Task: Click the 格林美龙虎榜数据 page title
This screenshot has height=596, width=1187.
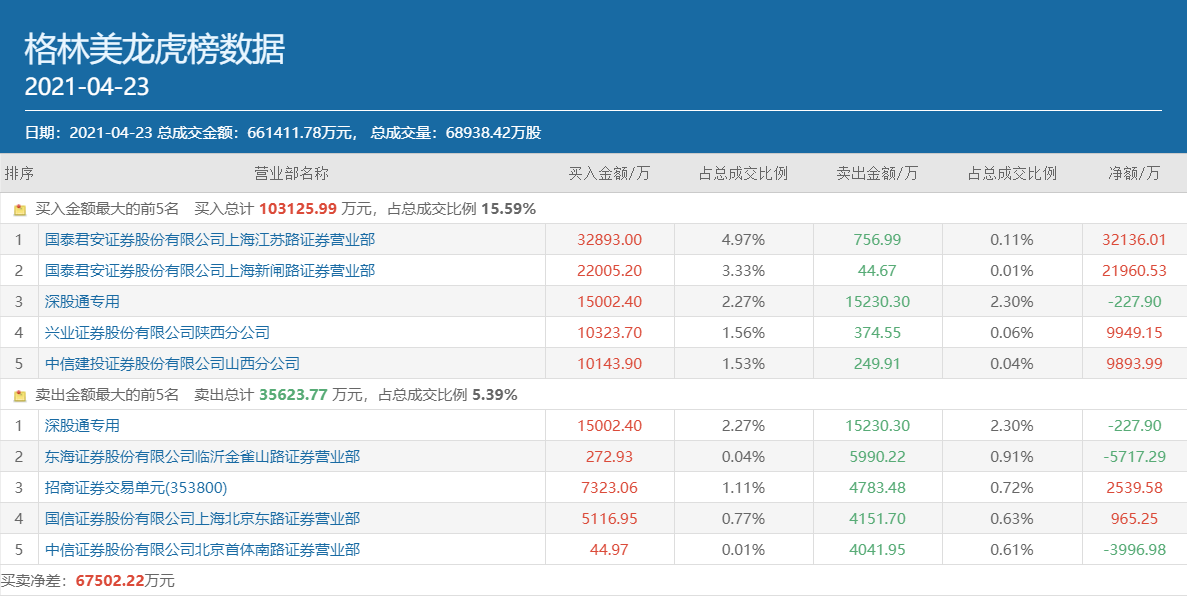Action: (x=154, y=49)
